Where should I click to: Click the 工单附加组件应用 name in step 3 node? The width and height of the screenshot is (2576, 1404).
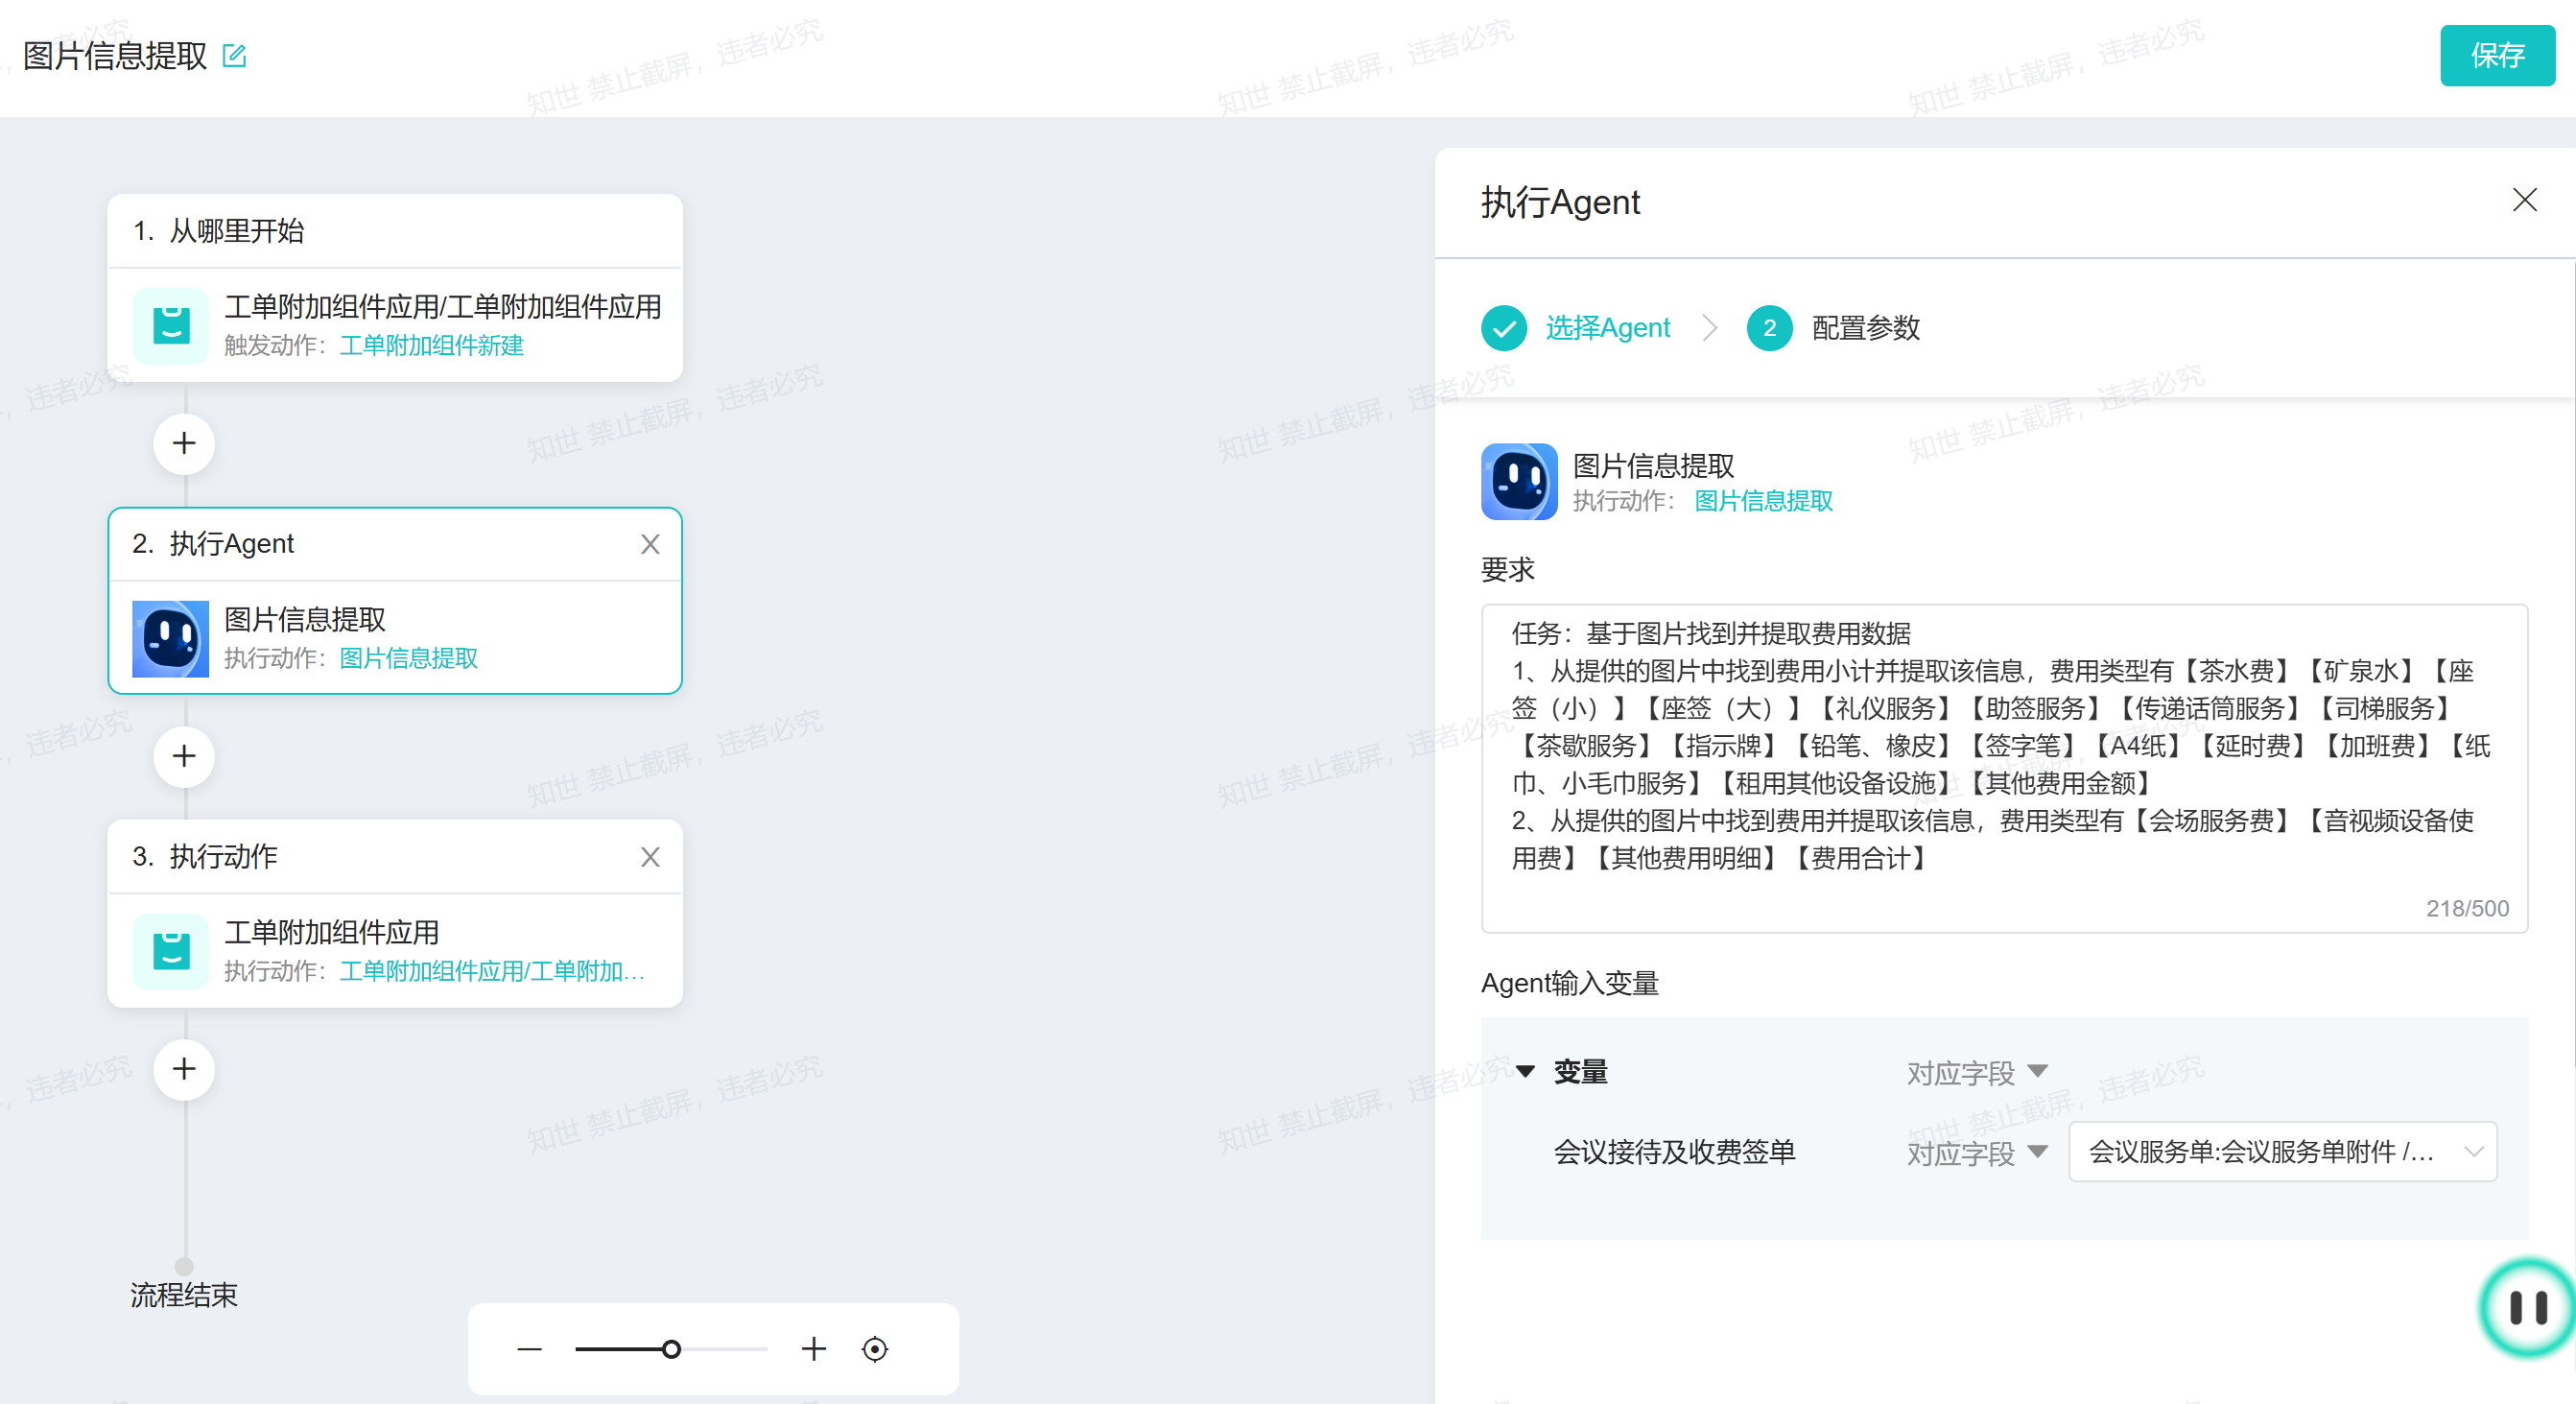pos(332,933)
